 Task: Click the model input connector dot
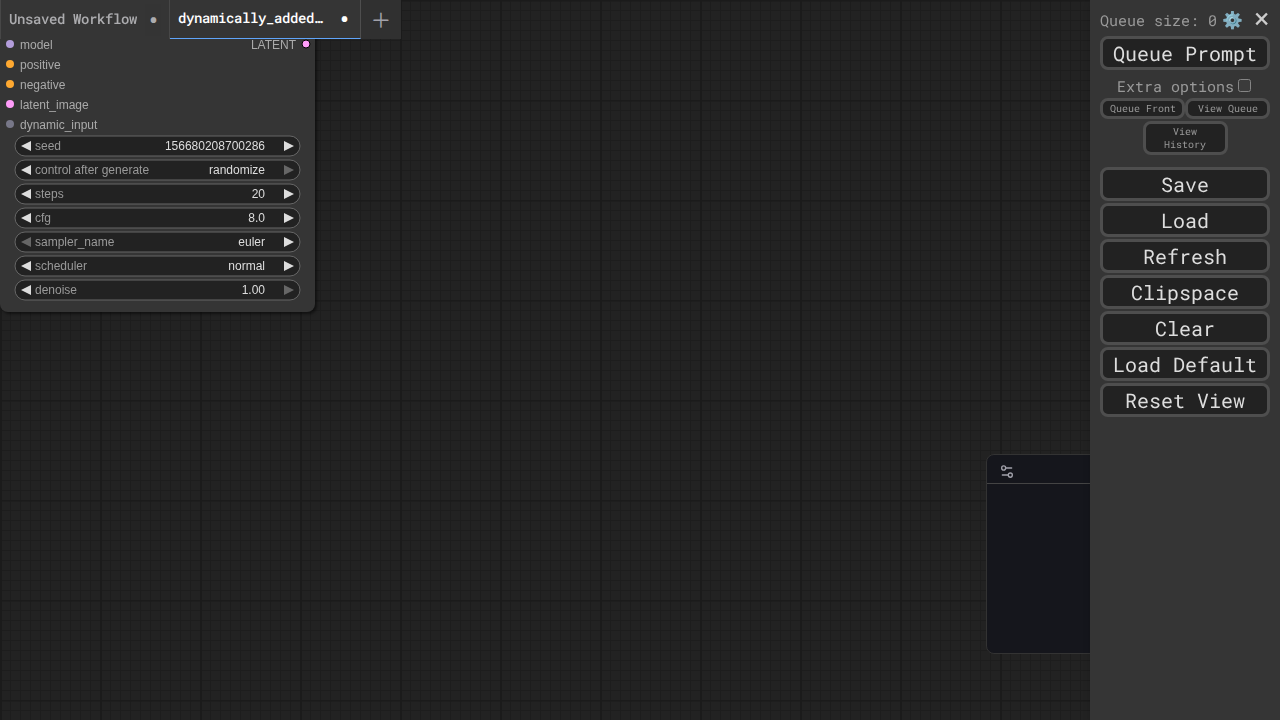[10, 45]
